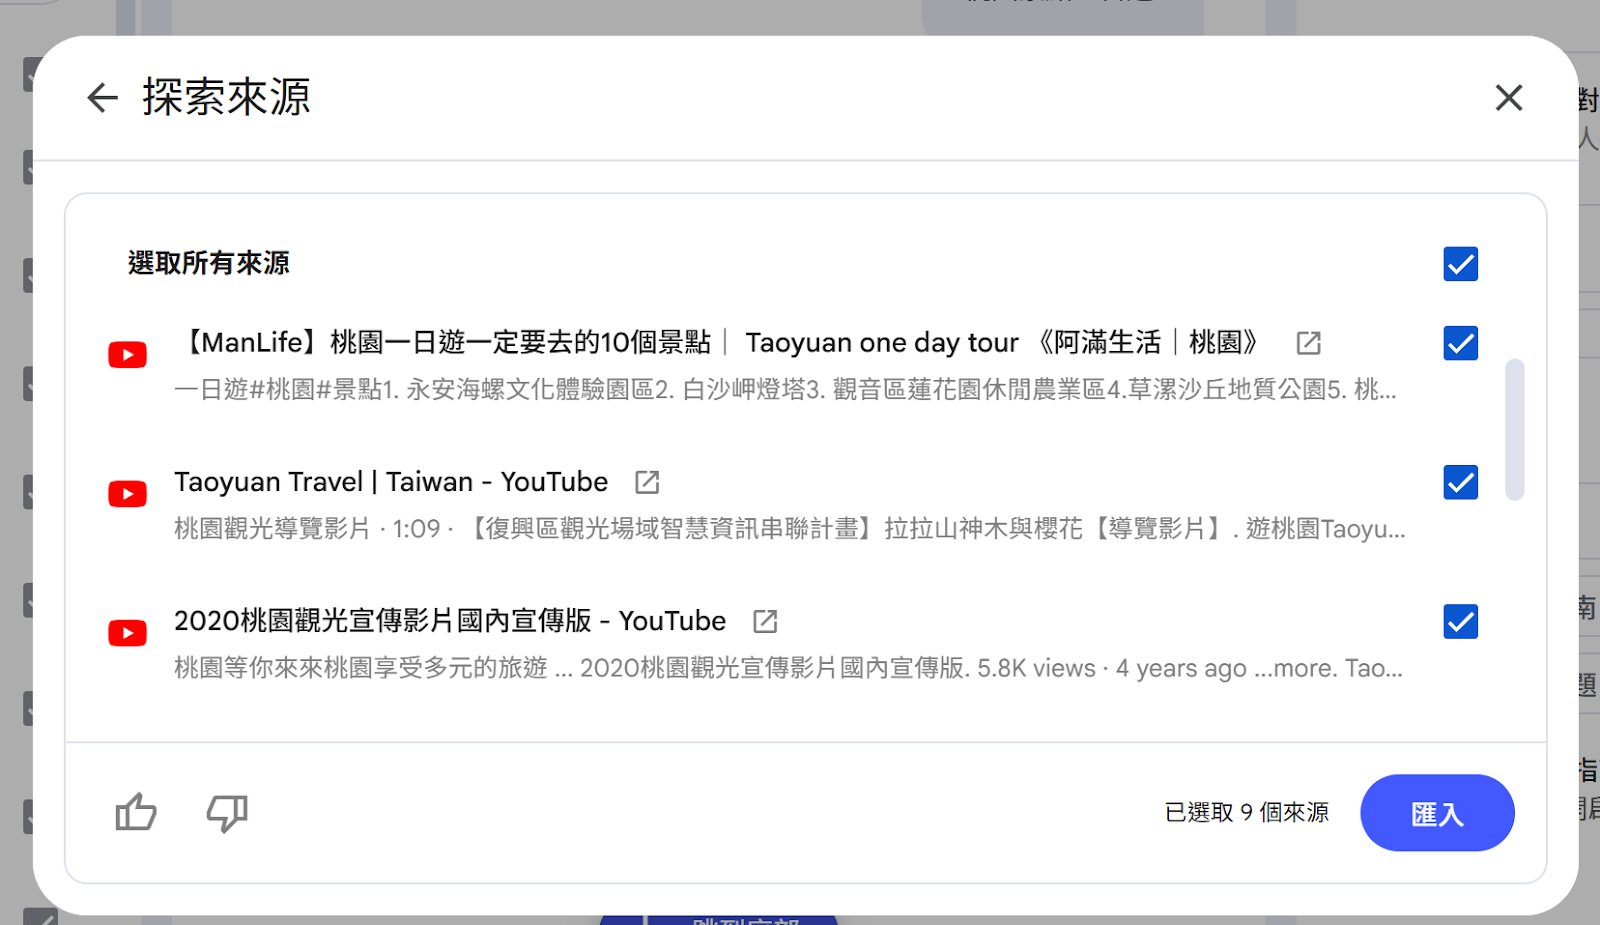This screenshot has width=1600, height=925.
Task: Close the 探索來源 dialog
Action: tap(1509, 98)
